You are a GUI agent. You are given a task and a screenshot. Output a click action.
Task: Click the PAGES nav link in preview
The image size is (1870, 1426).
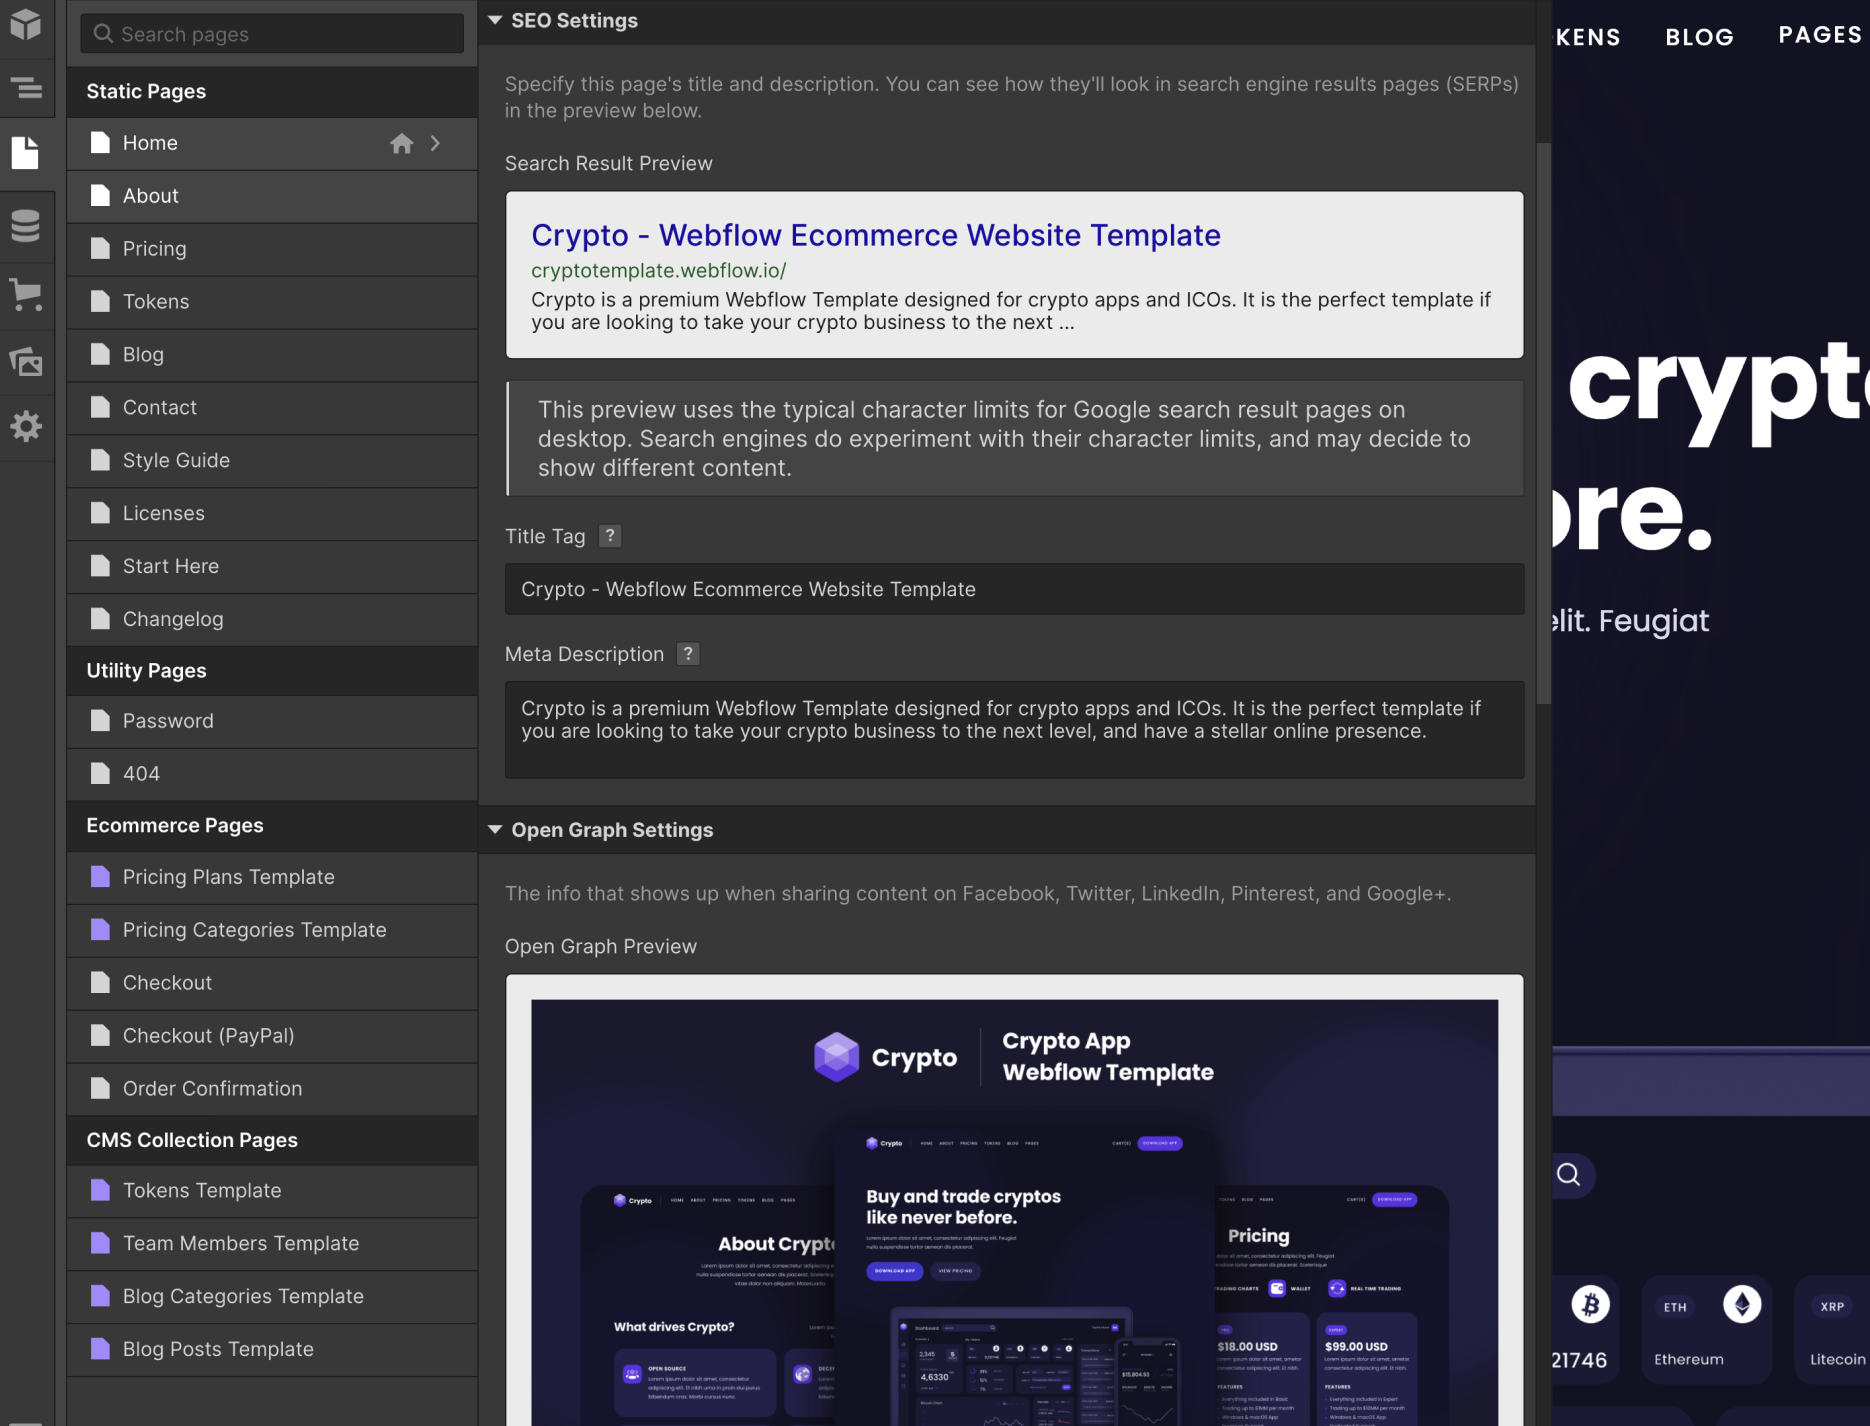tap(1820, 35)
